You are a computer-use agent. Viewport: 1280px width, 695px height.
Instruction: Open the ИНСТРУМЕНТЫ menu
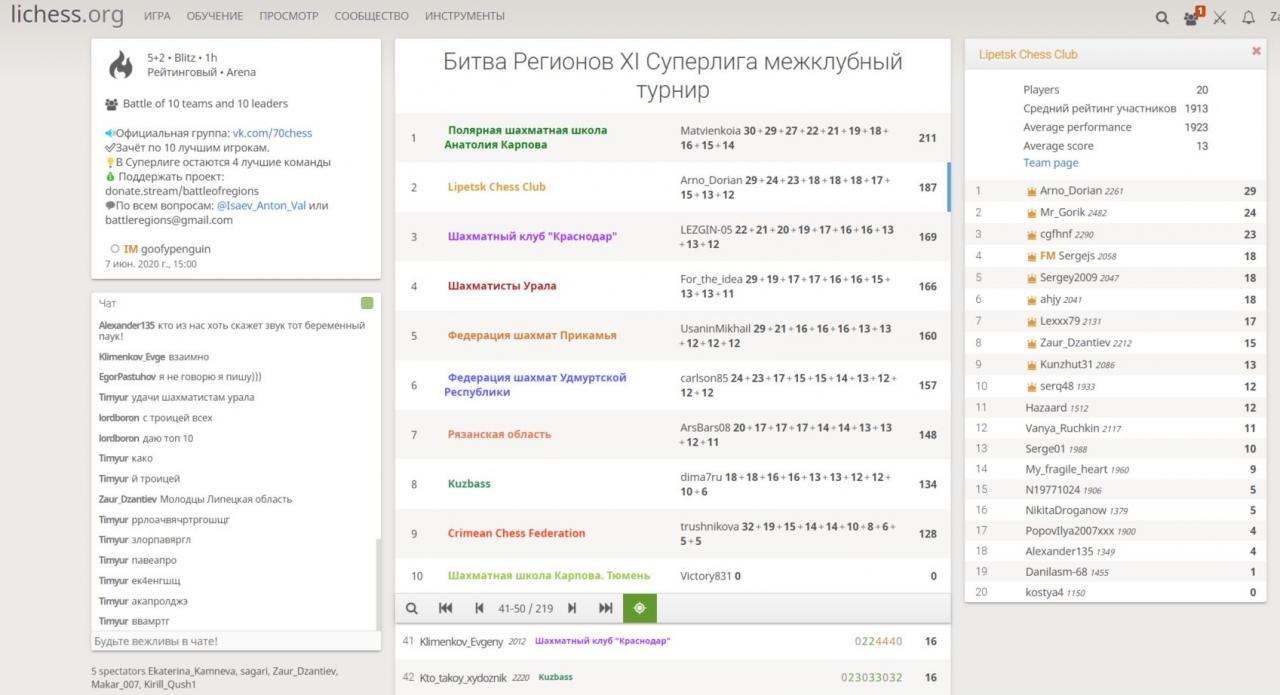pyautogui.click(x=464, y=16)
